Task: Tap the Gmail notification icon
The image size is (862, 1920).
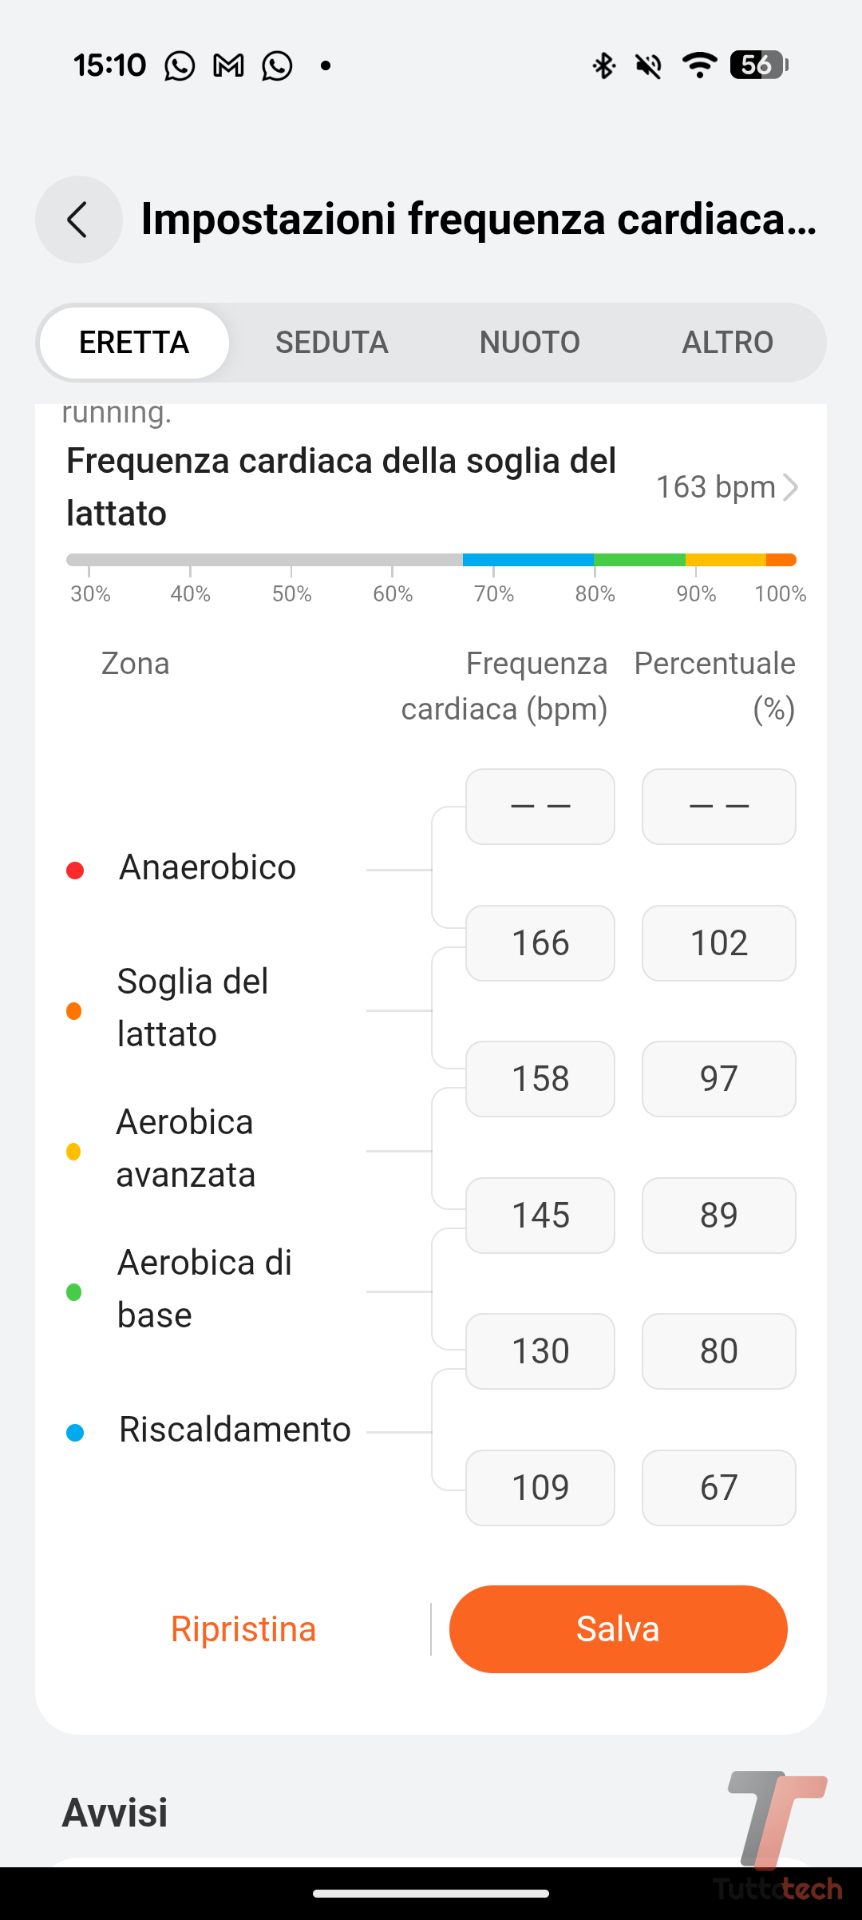Action: pyautogui.click(x=229, y=66)
